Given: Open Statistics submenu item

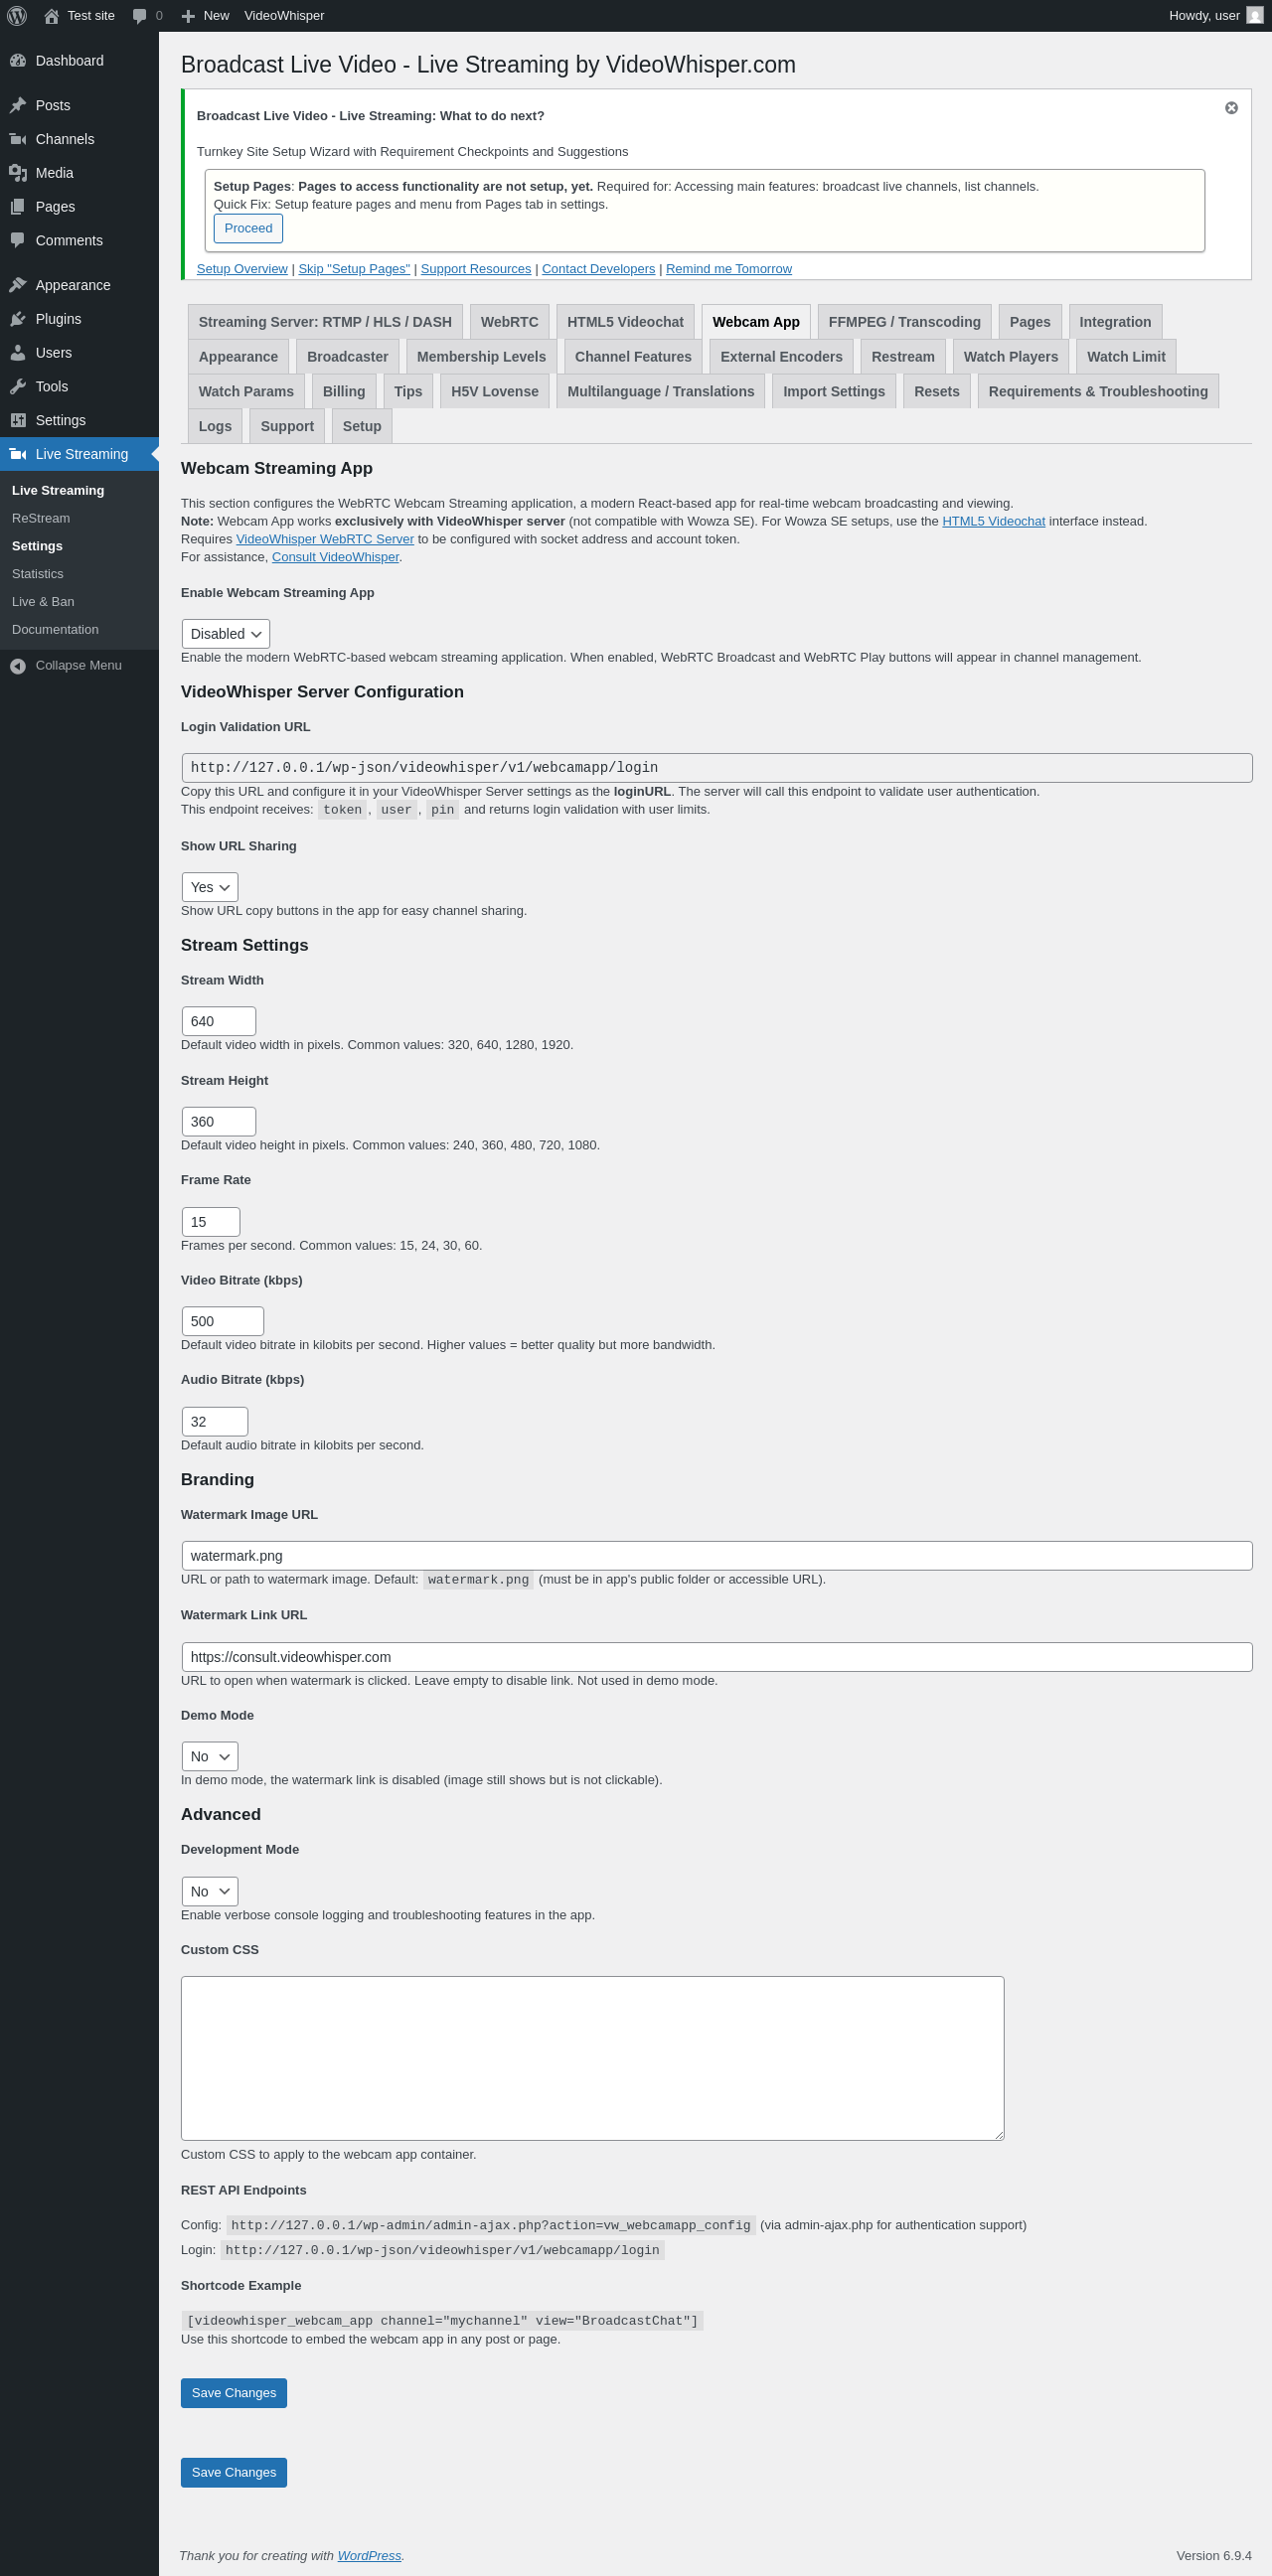Looking at the screenshot, I should (38, 574).
